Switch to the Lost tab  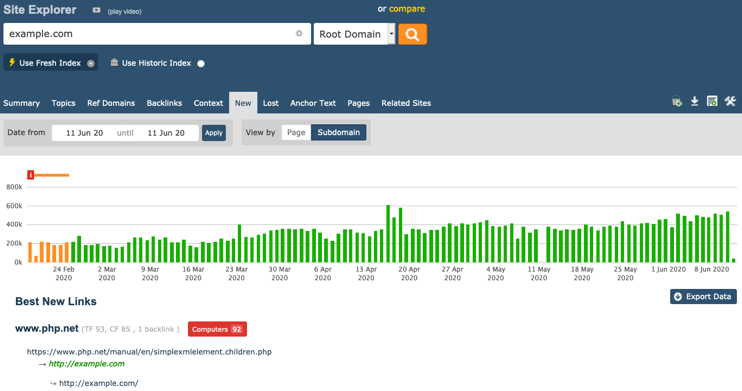[271, 103]
